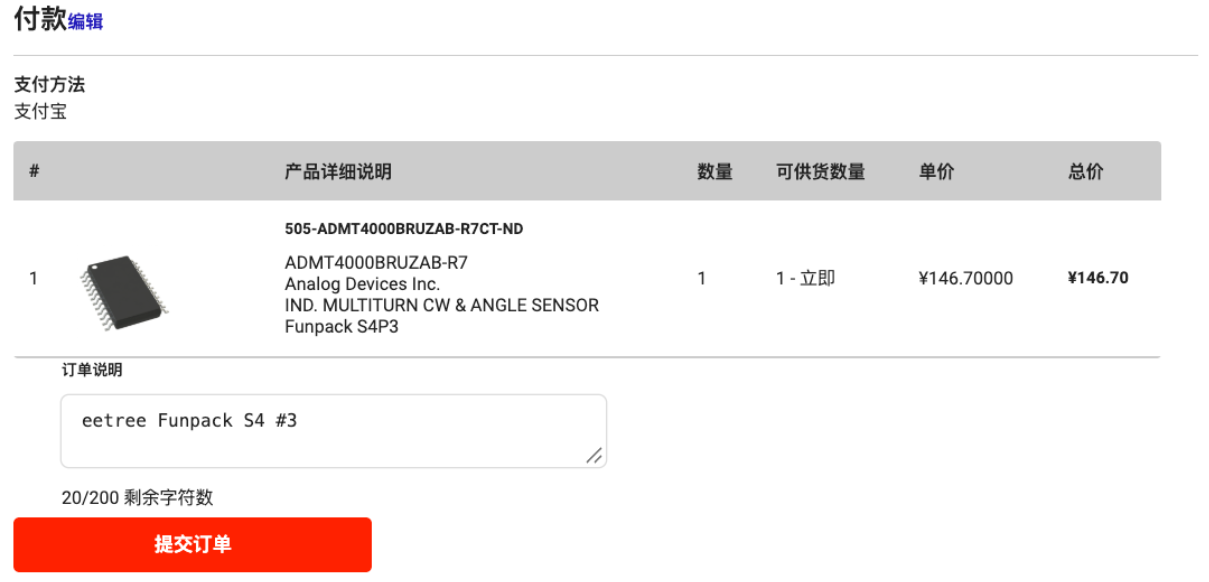Click the 单价 column header
1209x582 pixels.
[937, 171]
